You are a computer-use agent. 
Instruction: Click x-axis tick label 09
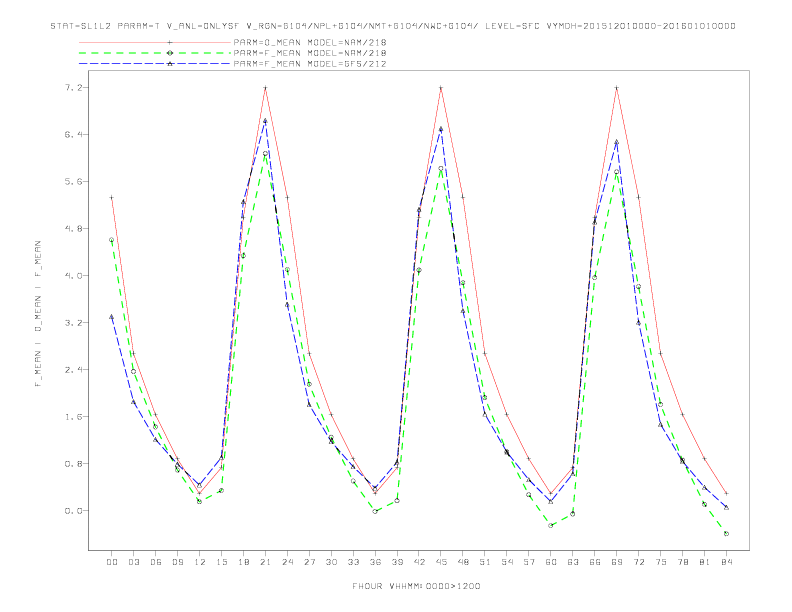coord(177,562)
